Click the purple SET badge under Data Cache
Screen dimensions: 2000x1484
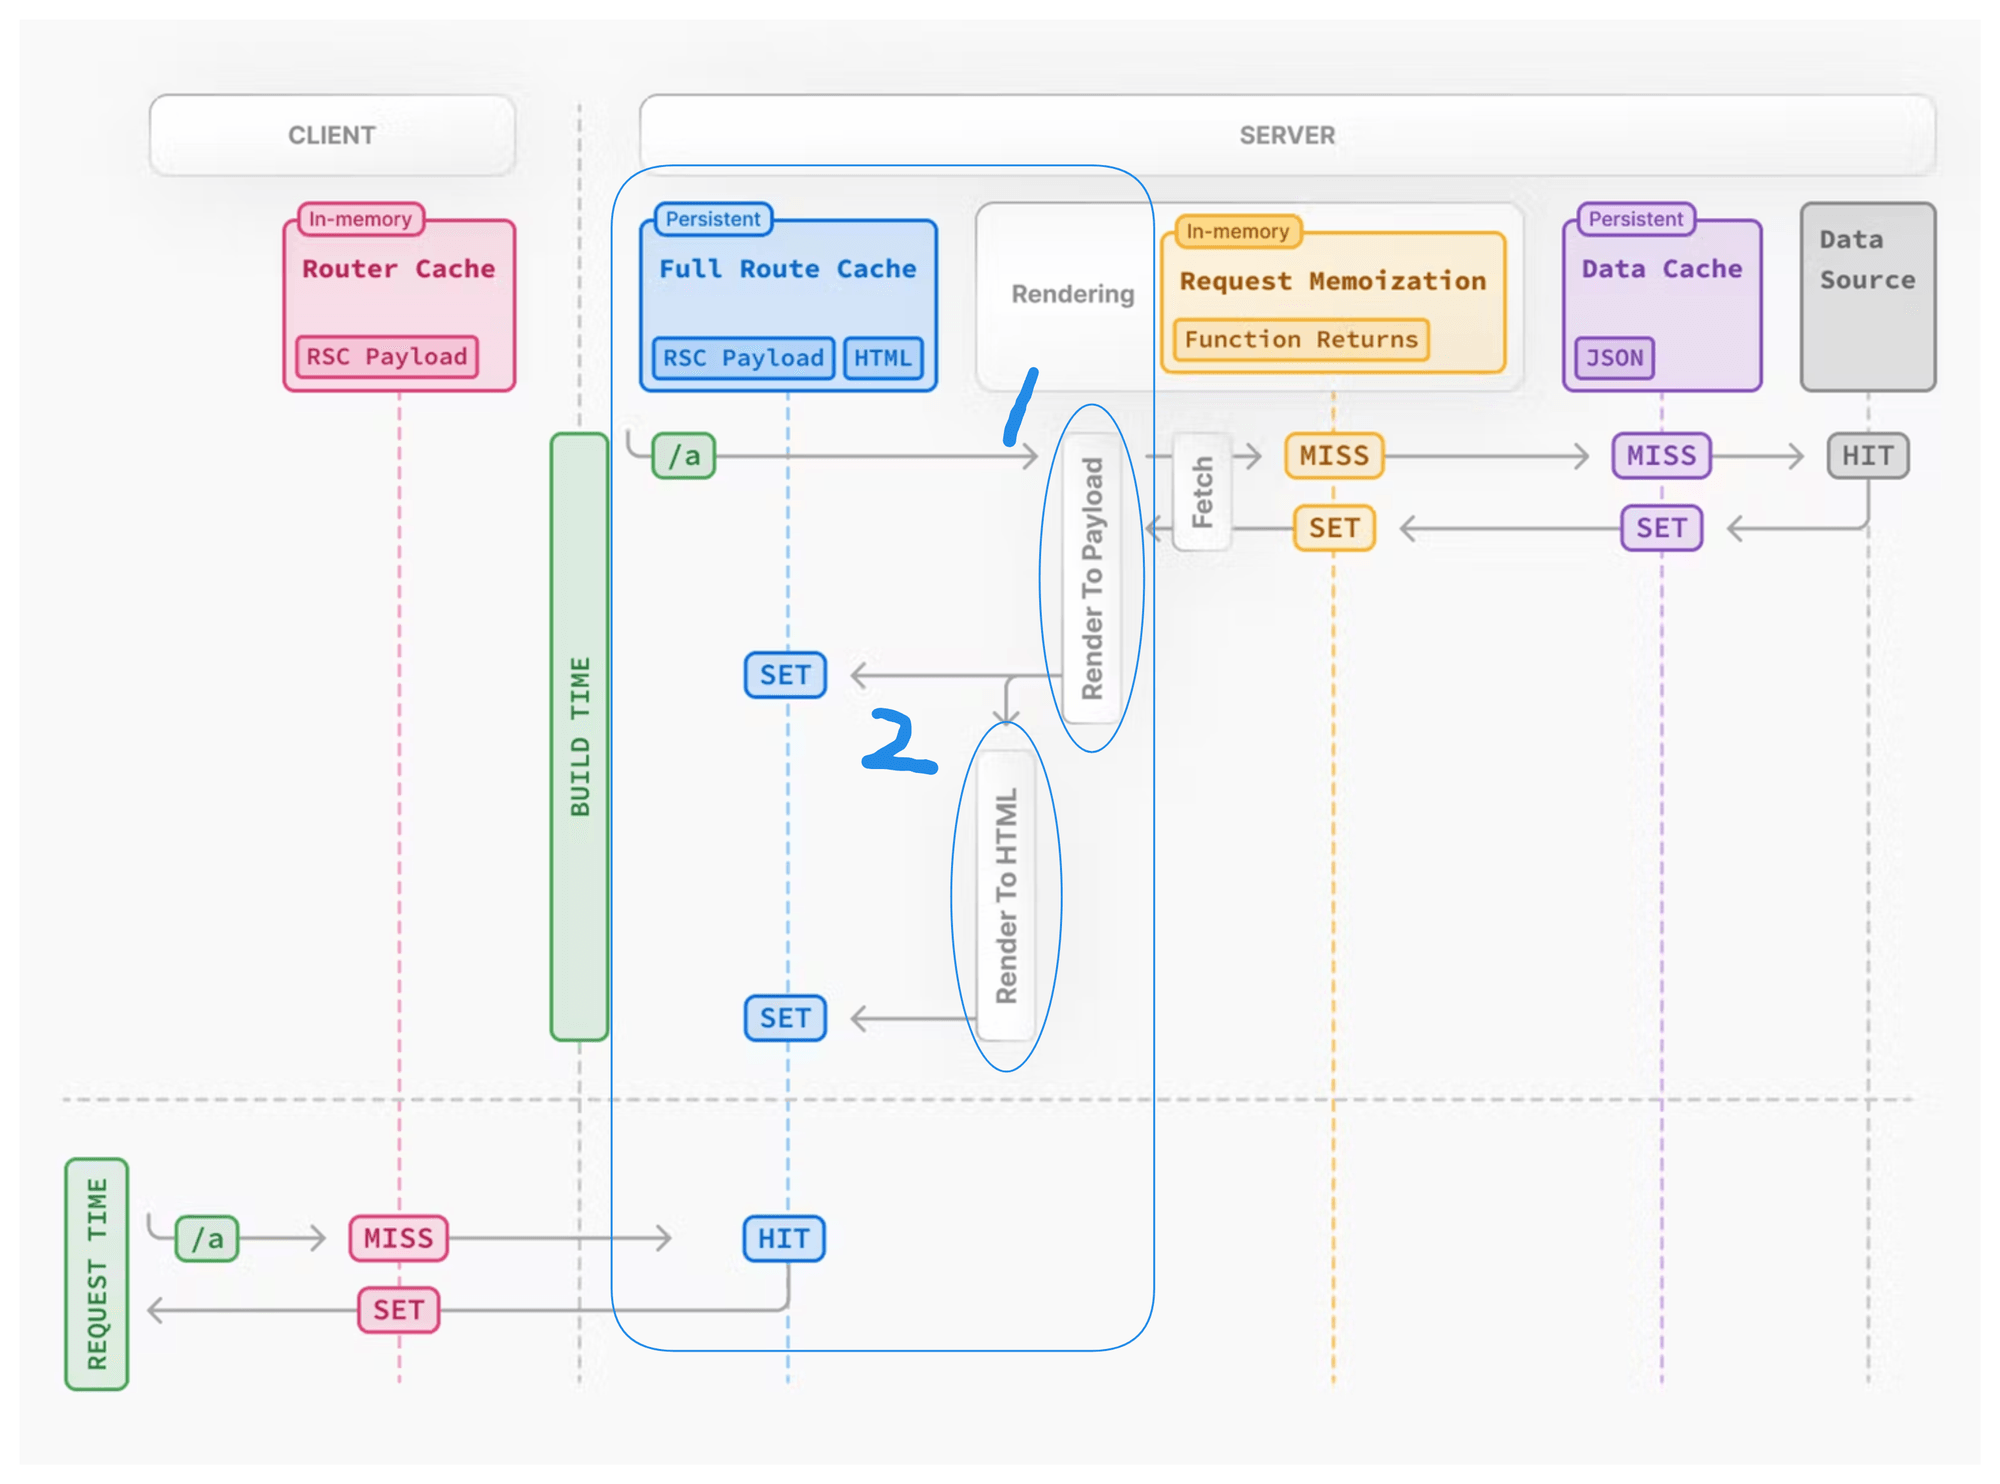click(1661, 528)
